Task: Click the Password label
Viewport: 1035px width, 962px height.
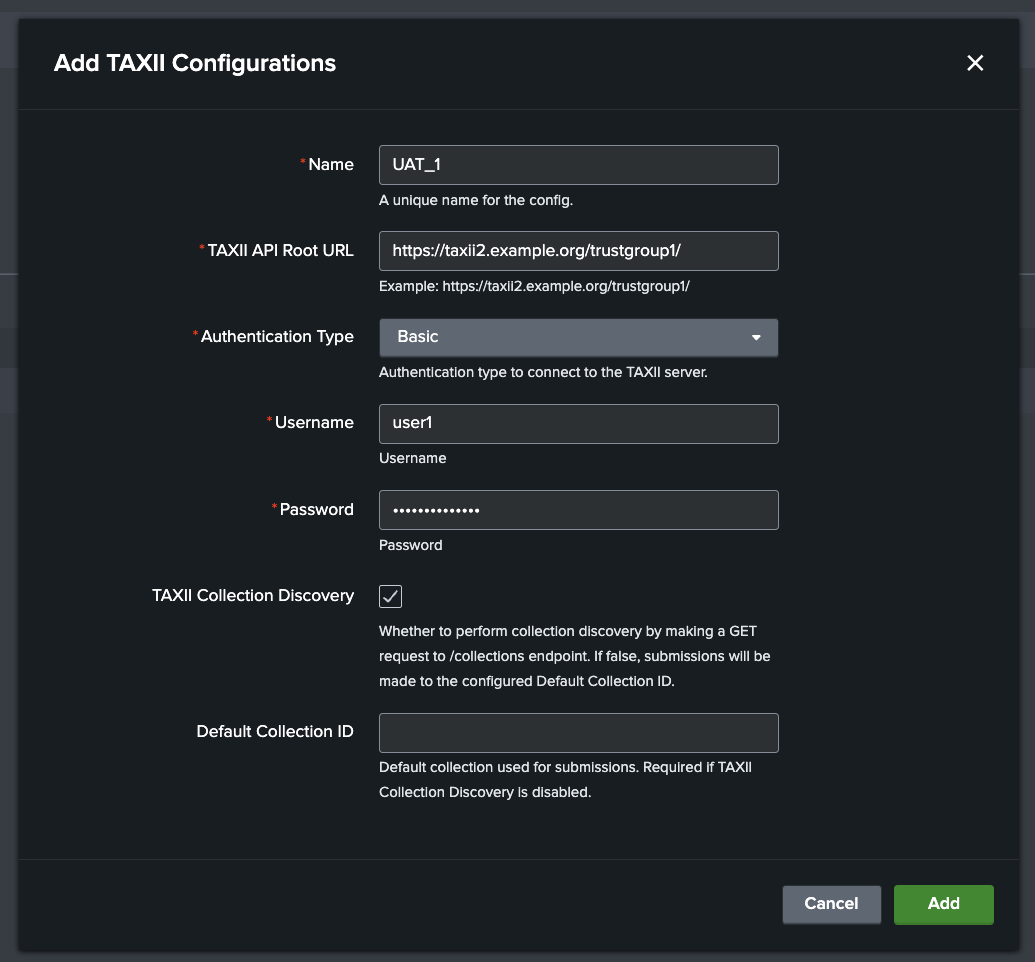Action: (316, 509)
